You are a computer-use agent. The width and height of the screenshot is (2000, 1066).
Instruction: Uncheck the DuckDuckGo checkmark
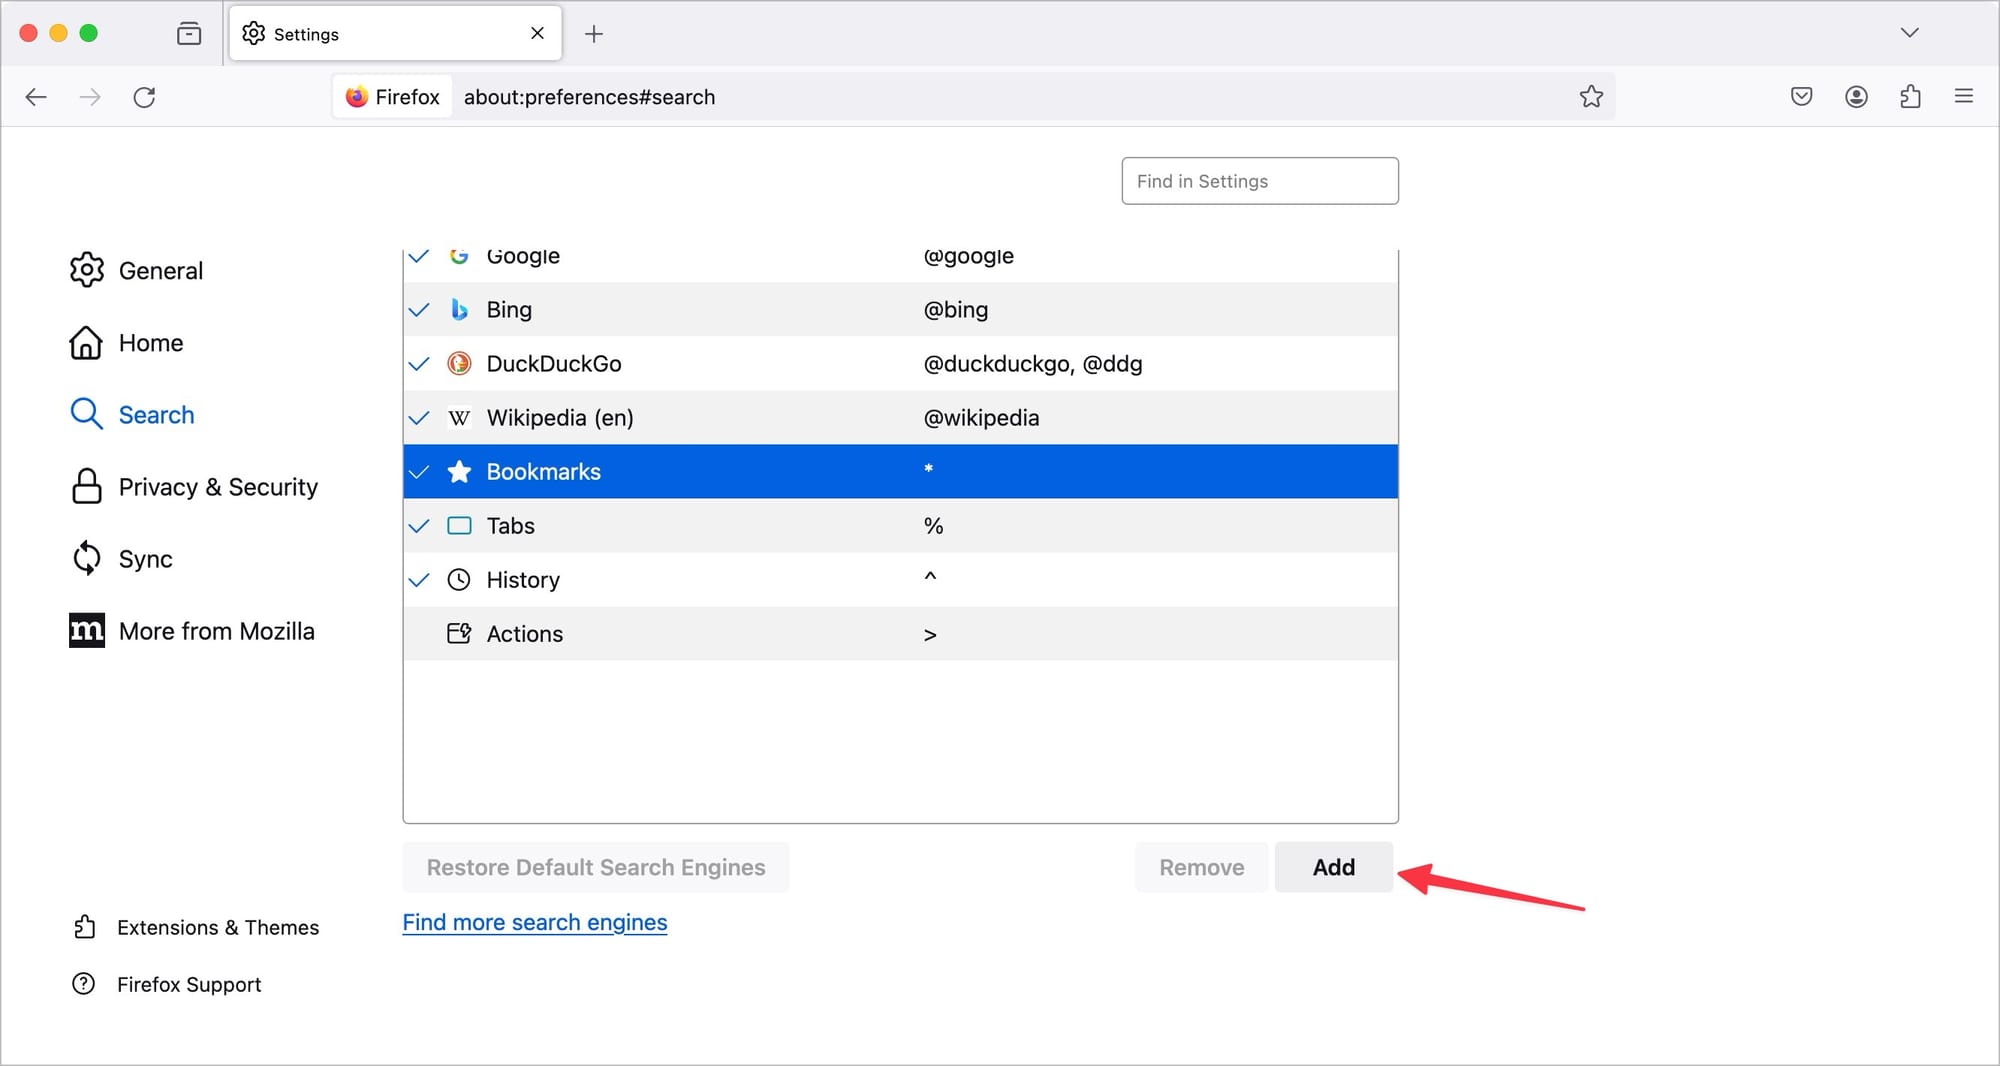pyautogui.click(x=419, y=364)
